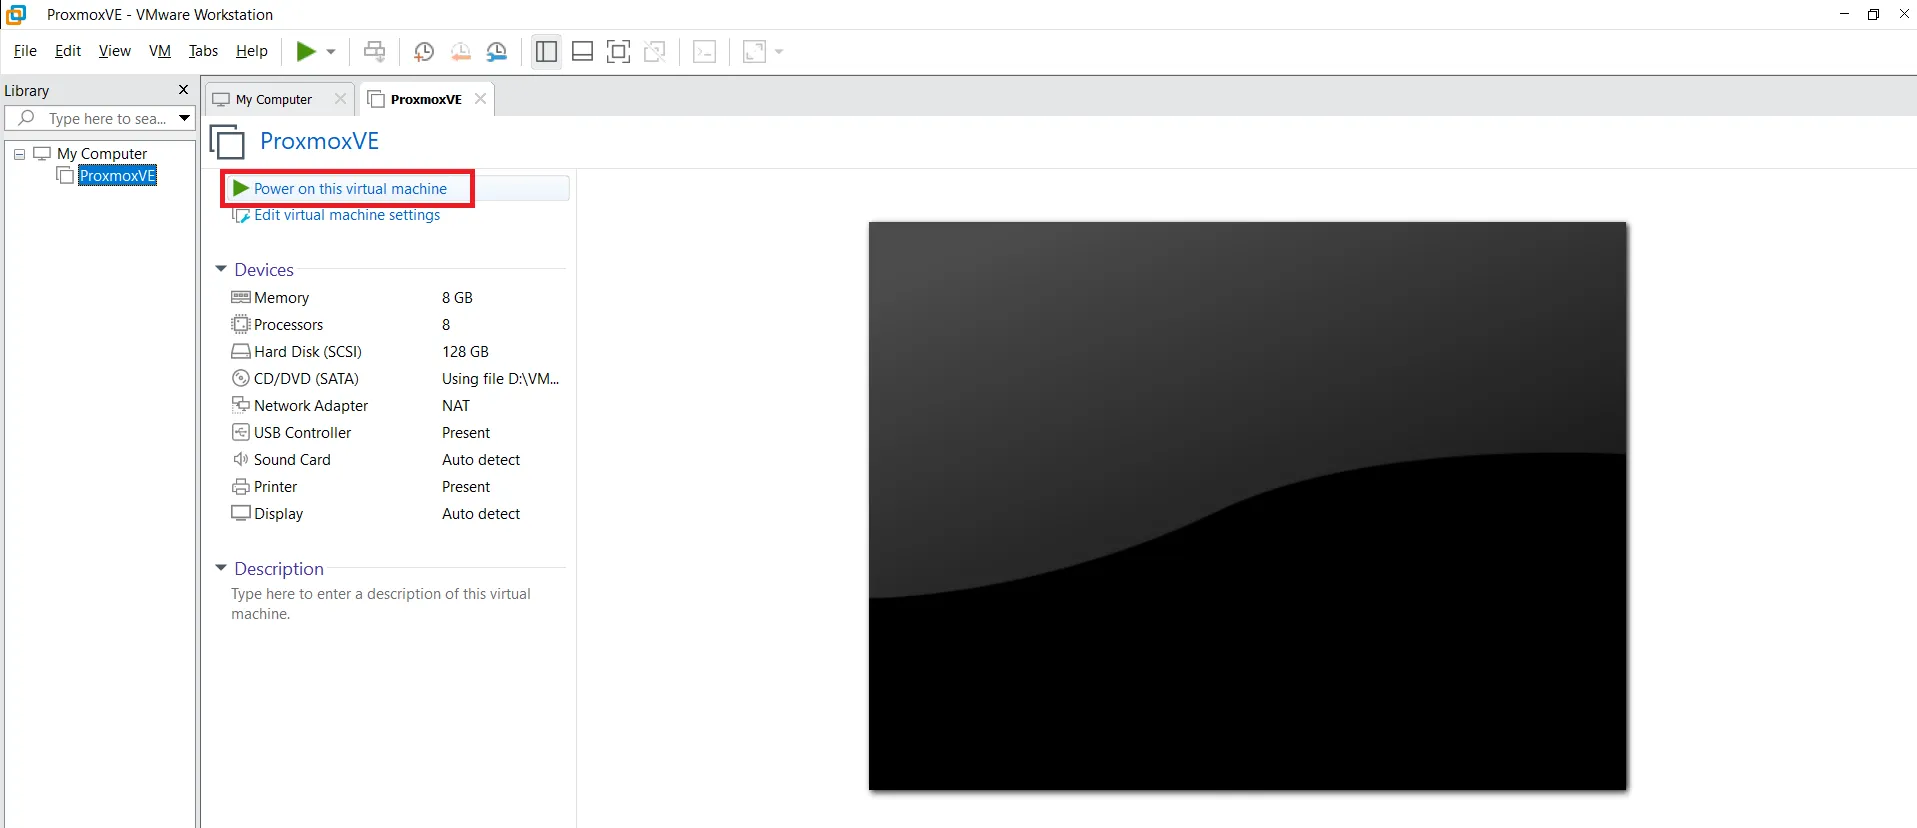Screen dimensions: 1917x828
Task: Click the stretch guest display toolbar icon
Action: [754, 51]
